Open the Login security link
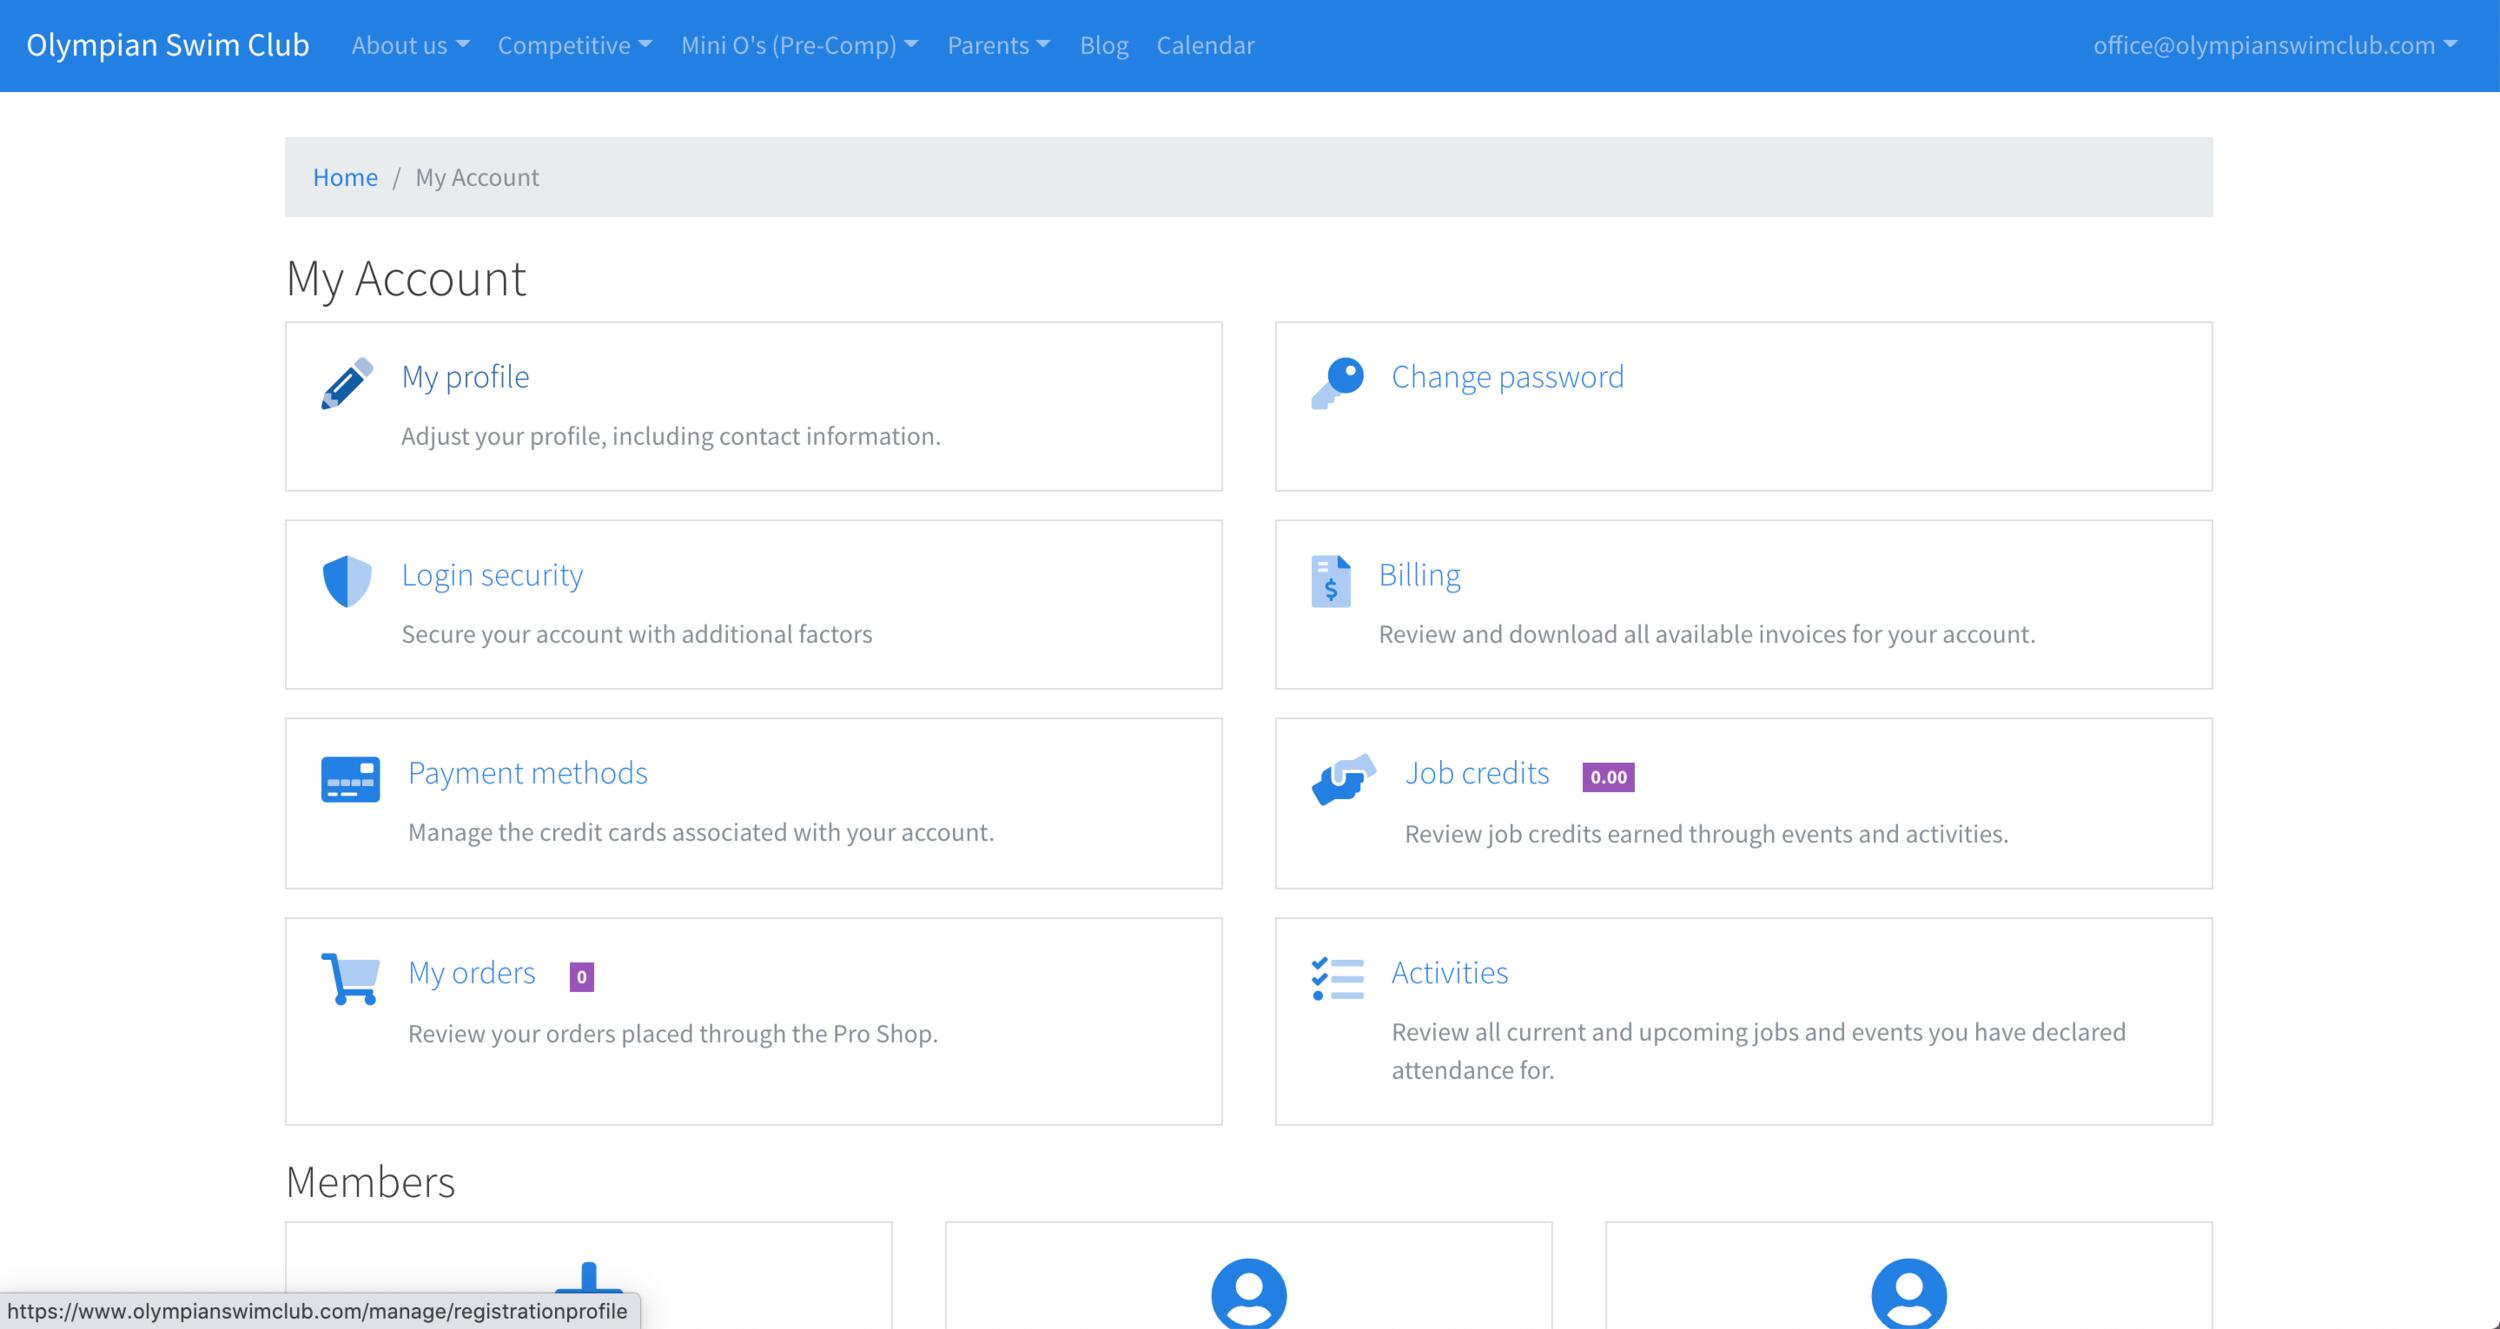Screen dimensions: 2500x1329 [492, 575]
